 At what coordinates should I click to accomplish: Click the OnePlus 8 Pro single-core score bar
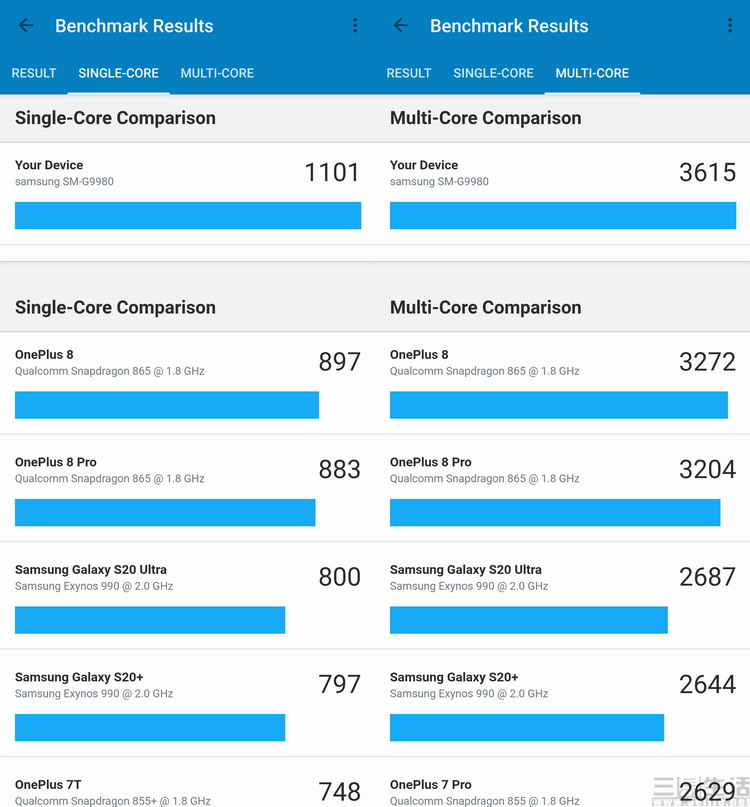(165, 512)
